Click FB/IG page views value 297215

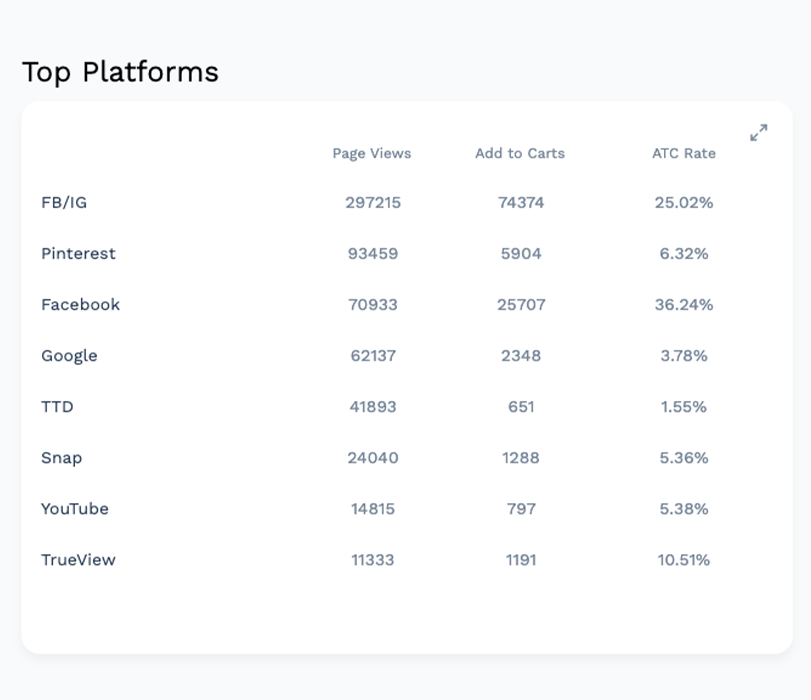373,202
